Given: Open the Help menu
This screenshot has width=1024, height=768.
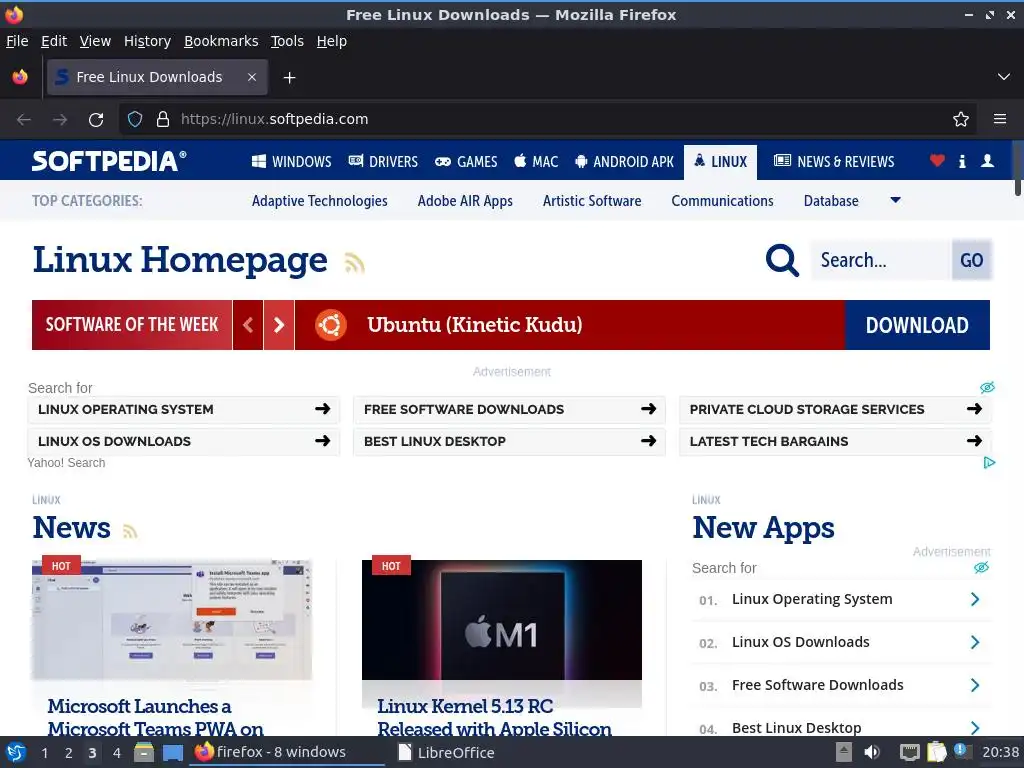Looking at the screenshot, I should coord(332,41).
